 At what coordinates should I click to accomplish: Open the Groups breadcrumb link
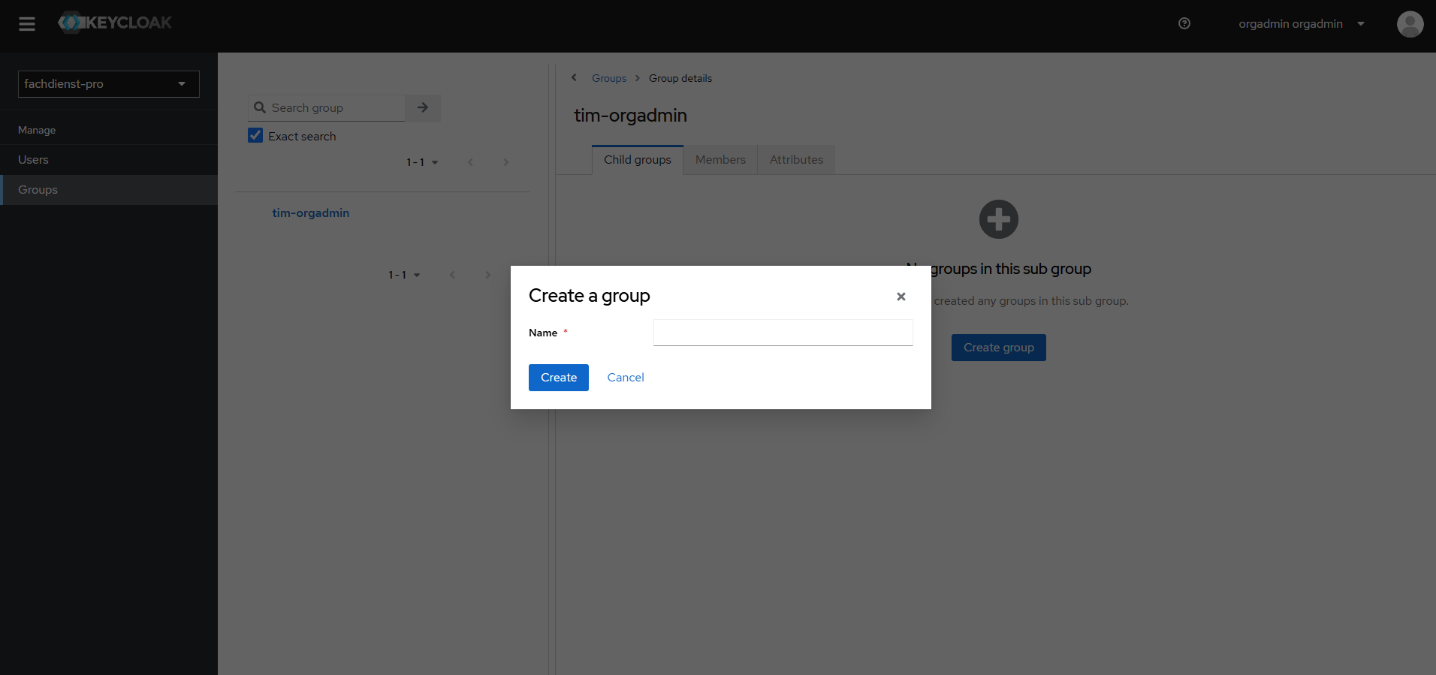click(609, 78)
